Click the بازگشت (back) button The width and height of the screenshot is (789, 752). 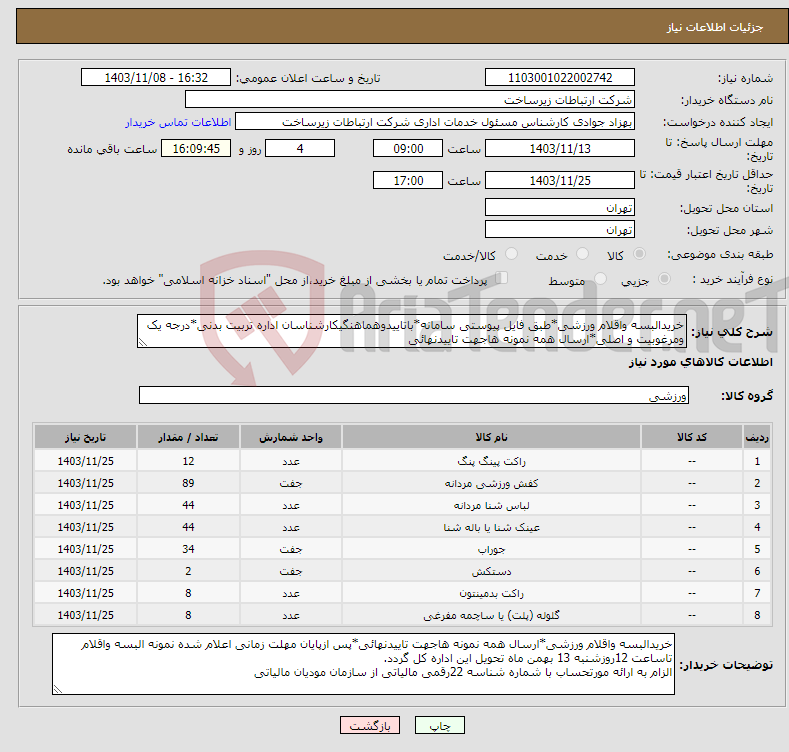coord(370,725)
